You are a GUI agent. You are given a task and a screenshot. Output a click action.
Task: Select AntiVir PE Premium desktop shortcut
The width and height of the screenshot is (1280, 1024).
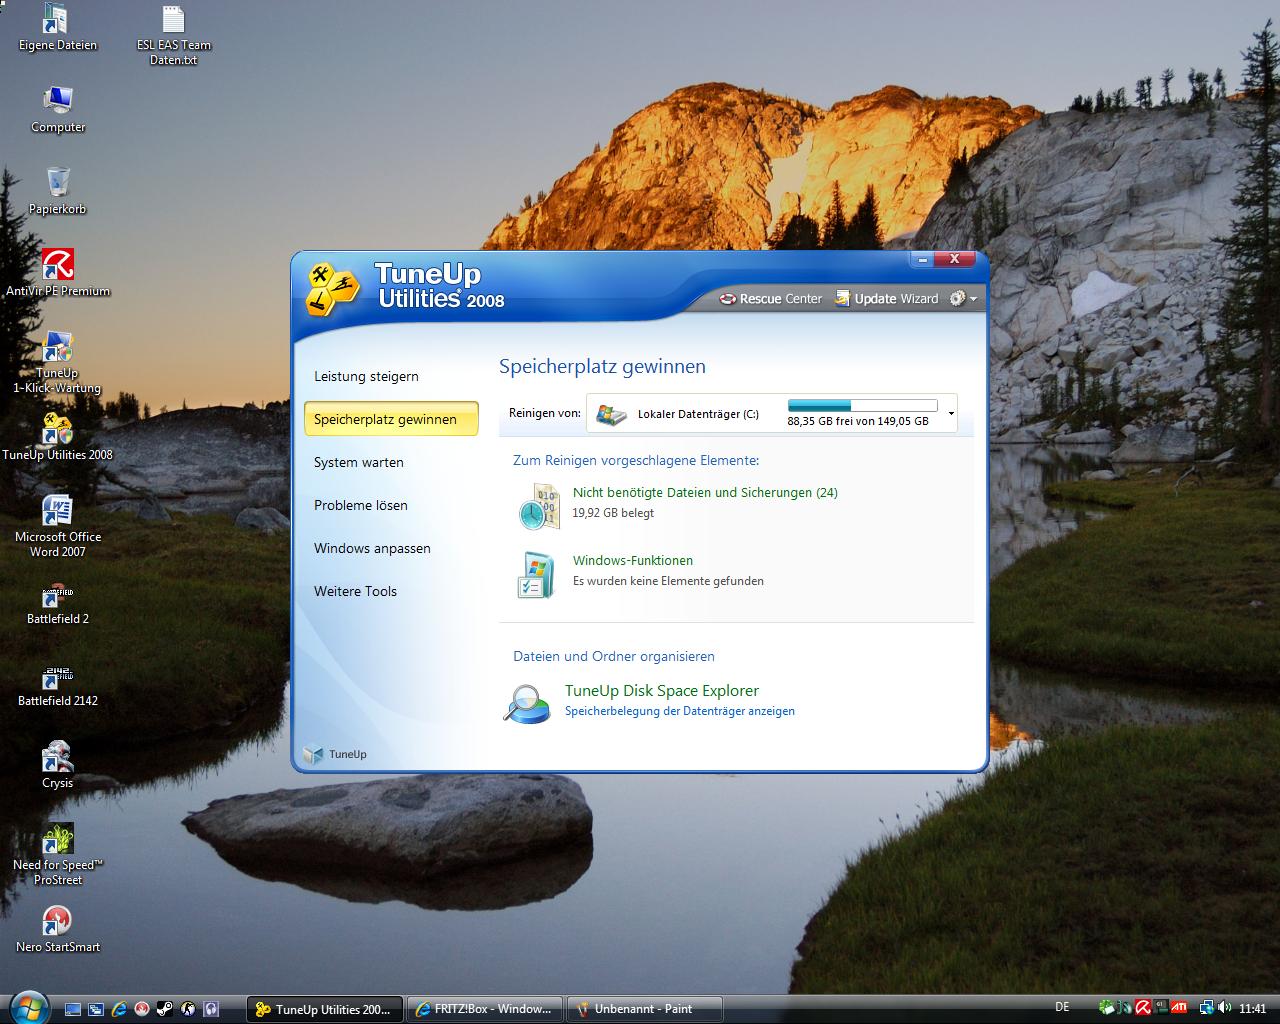point(58,274)
